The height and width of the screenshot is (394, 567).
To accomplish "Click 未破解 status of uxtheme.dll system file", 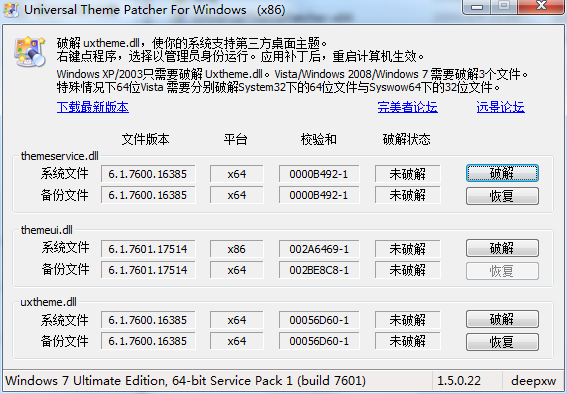I will click(408, 320).
